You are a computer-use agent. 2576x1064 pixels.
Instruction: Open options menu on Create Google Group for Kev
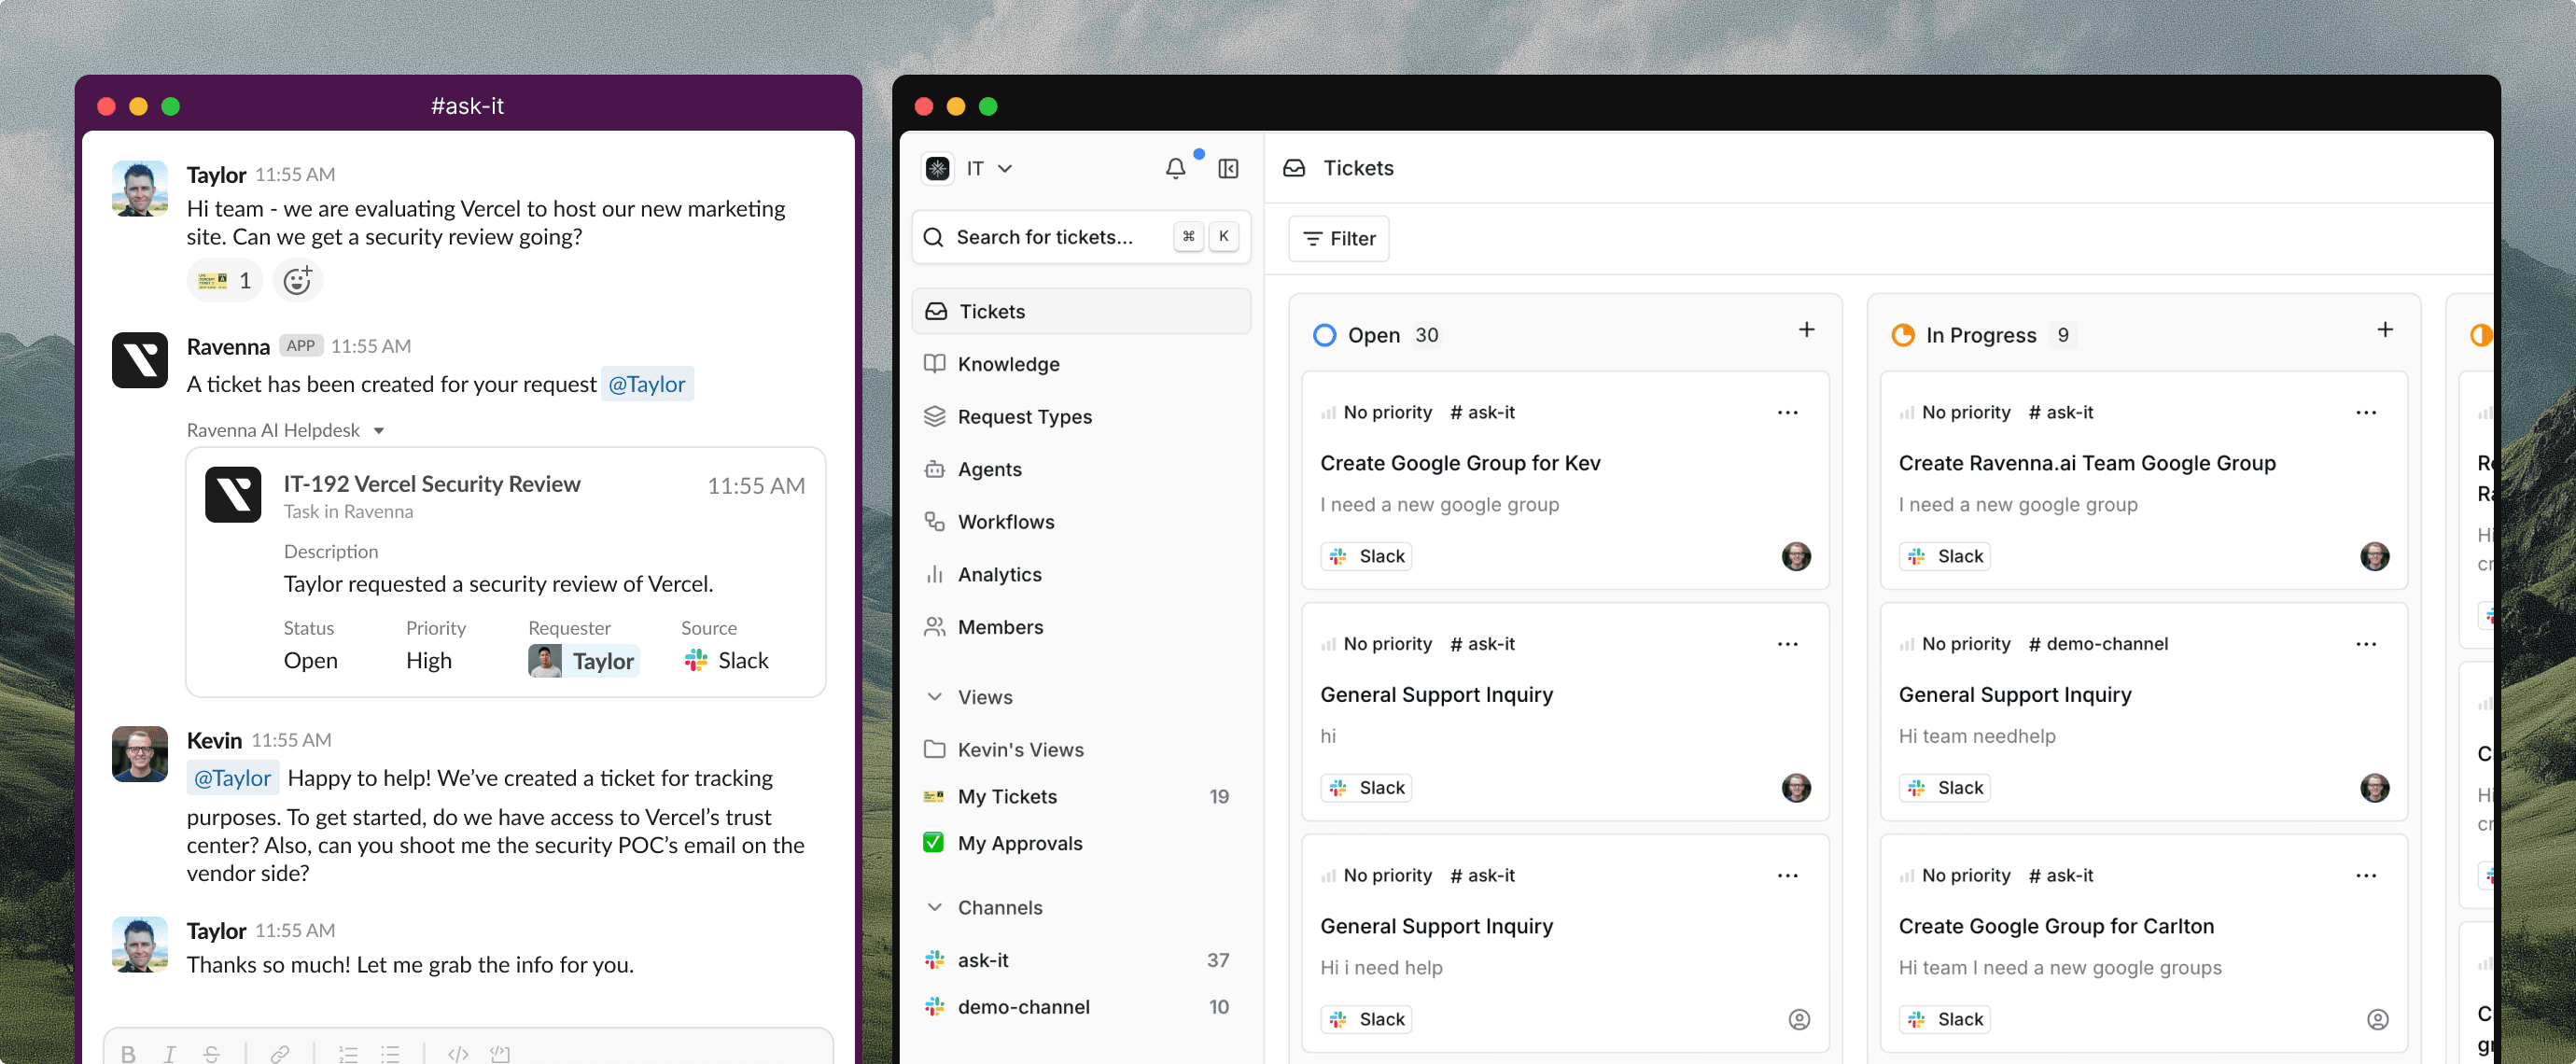click(x=1787, y=412)
